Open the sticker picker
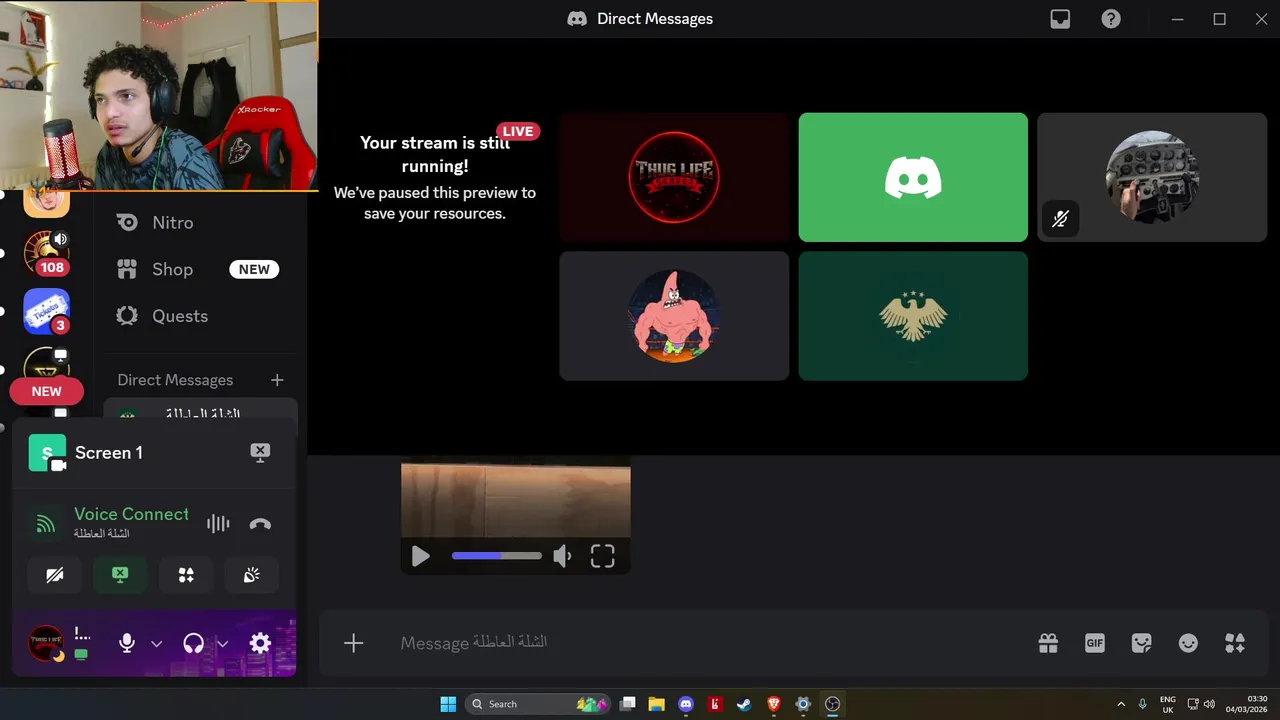This screenshot has height=720, width=1280. click(x=1141, y=643)
